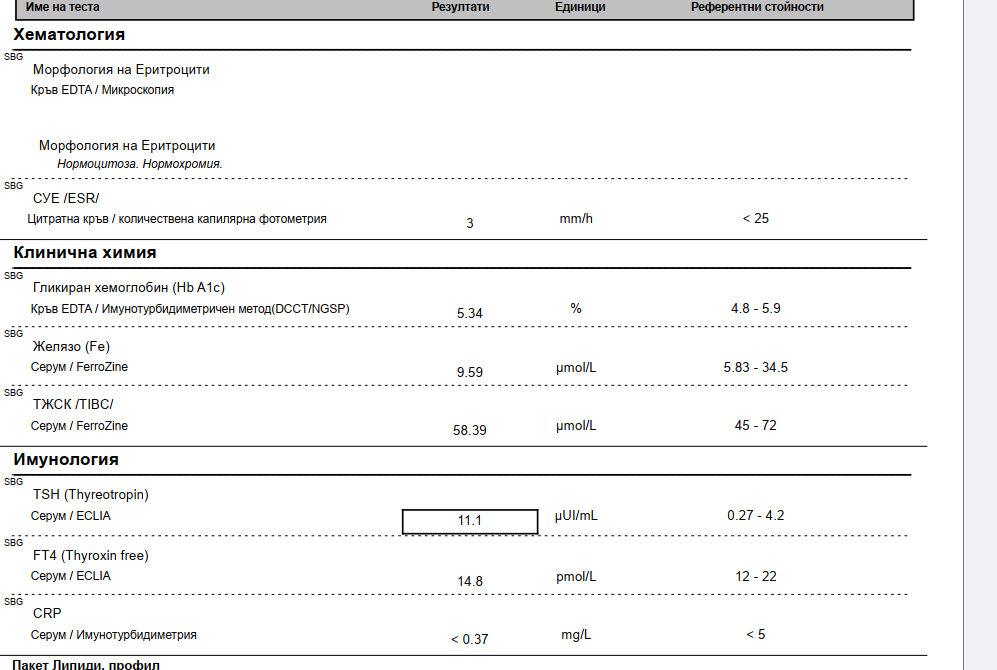Click the vertical scrollbar on the right edge
The height and width of the screenshot is (670, 997).
tap(980, 335)
